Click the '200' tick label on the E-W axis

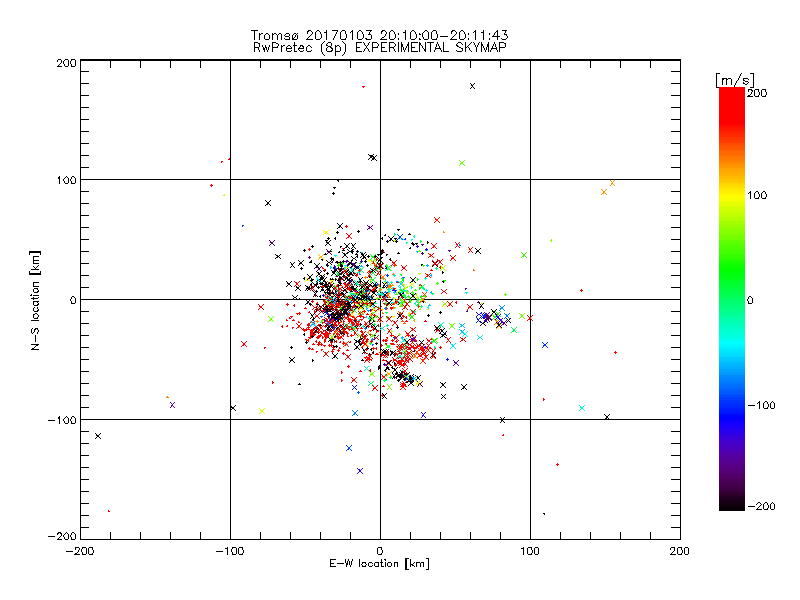point(680,551)
